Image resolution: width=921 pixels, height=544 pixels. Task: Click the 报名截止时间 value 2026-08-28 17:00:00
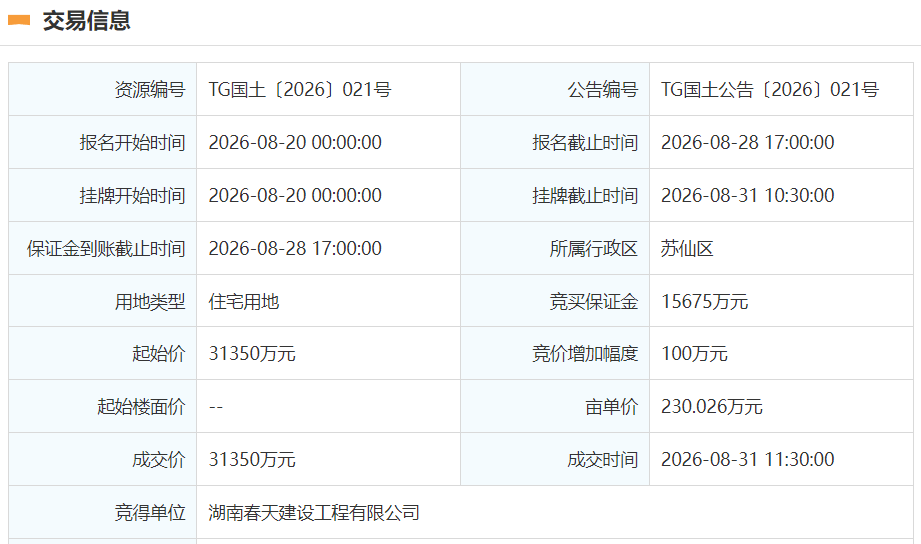tap(747, 142)
